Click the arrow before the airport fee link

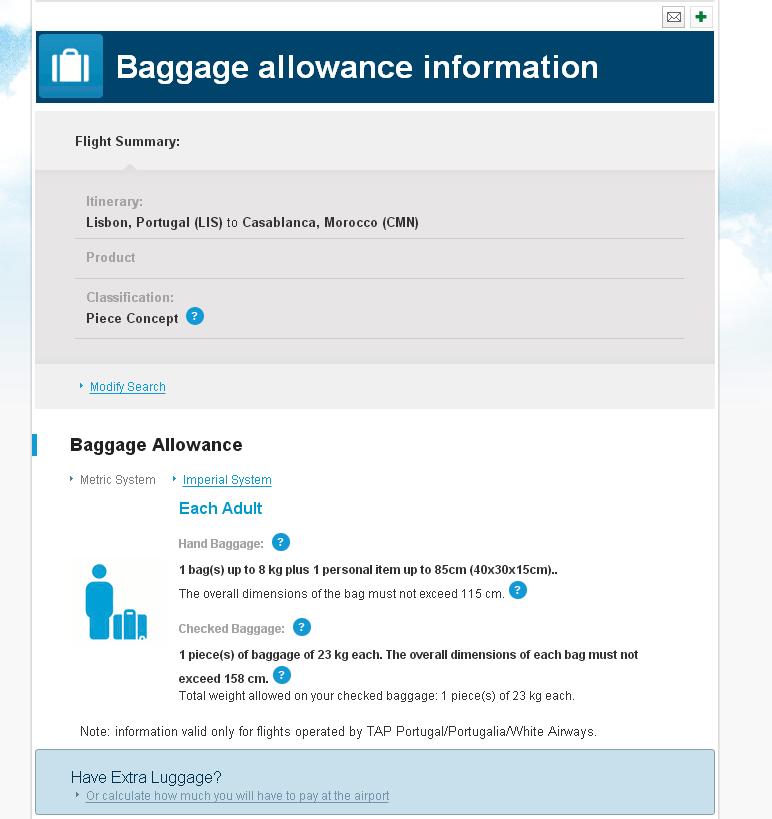(78, 797)
